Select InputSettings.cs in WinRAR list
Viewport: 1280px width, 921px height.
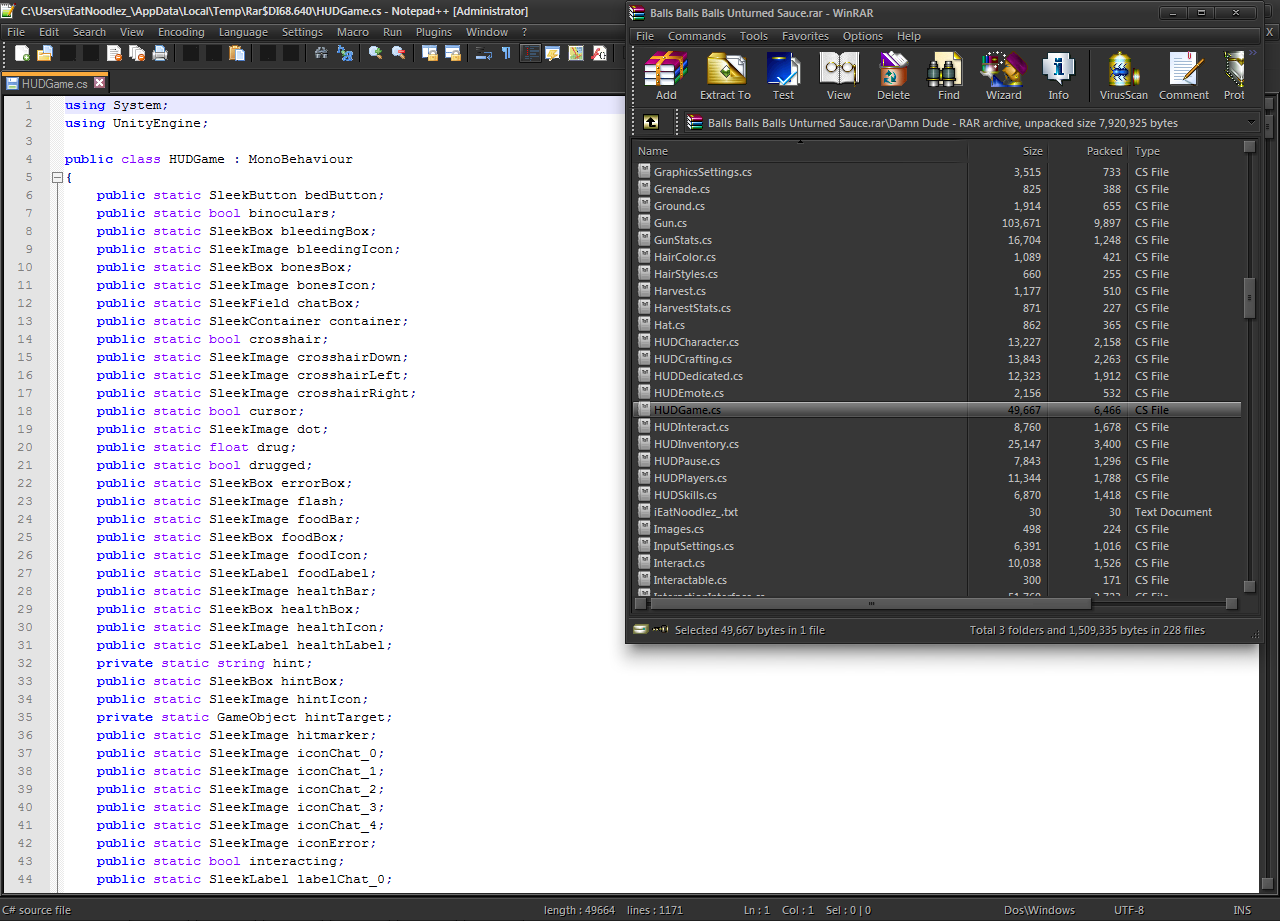coord(937,546)
